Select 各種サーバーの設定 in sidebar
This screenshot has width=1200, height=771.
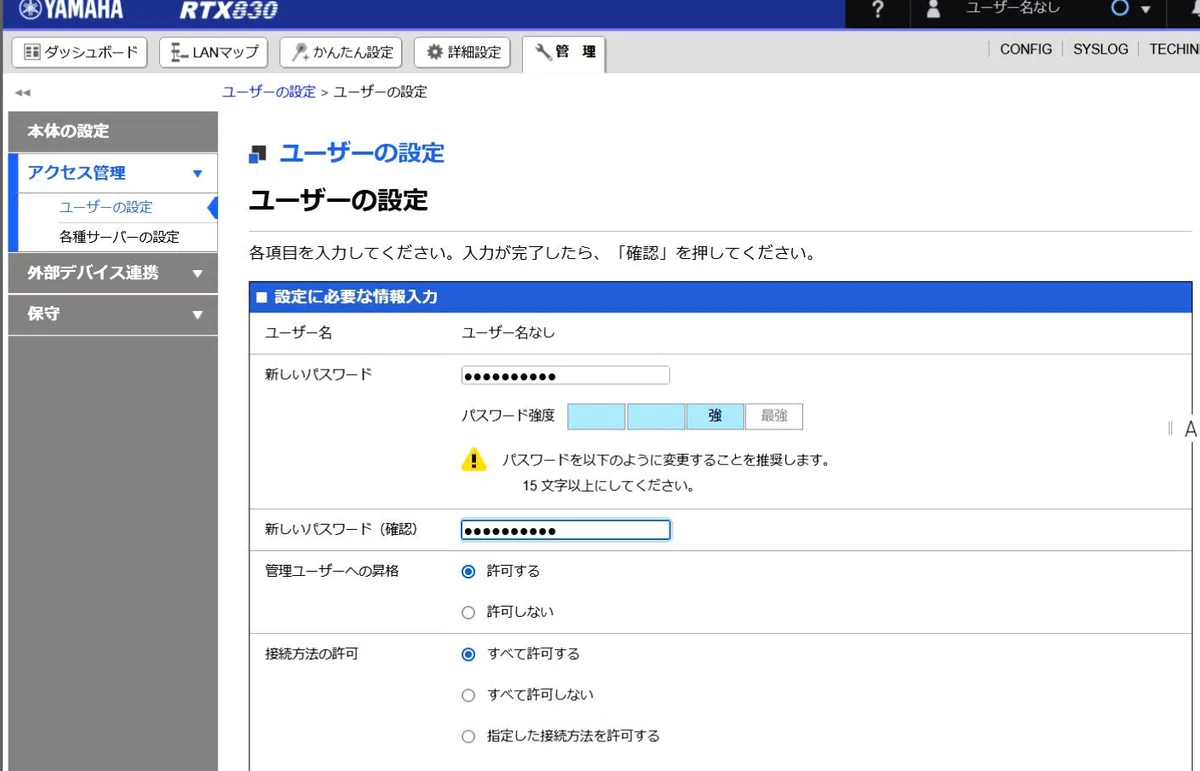pyautogui.click(x=119, y=237)
